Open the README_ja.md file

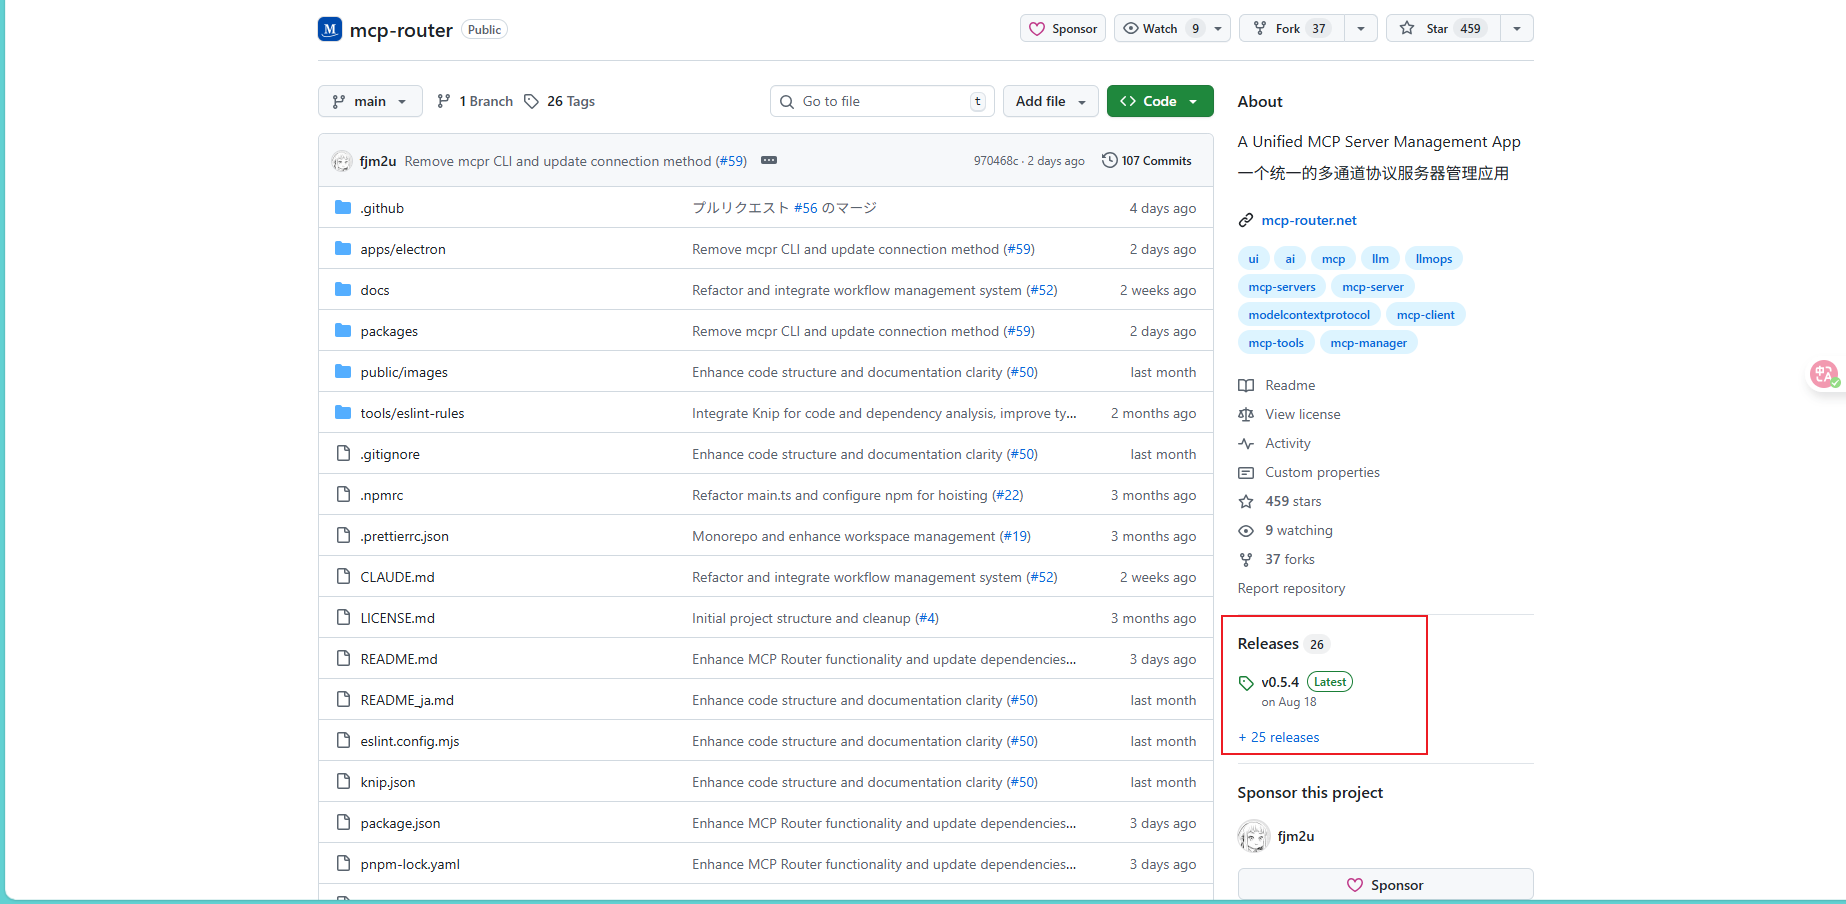(x=407, y=700)
